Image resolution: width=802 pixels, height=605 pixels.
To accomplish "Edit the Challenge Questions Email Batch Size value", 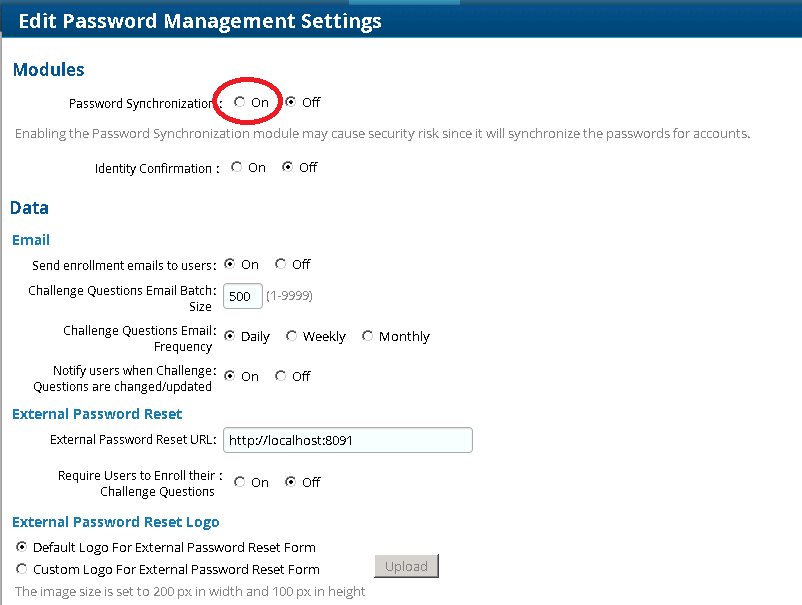I will coord(242,296).
